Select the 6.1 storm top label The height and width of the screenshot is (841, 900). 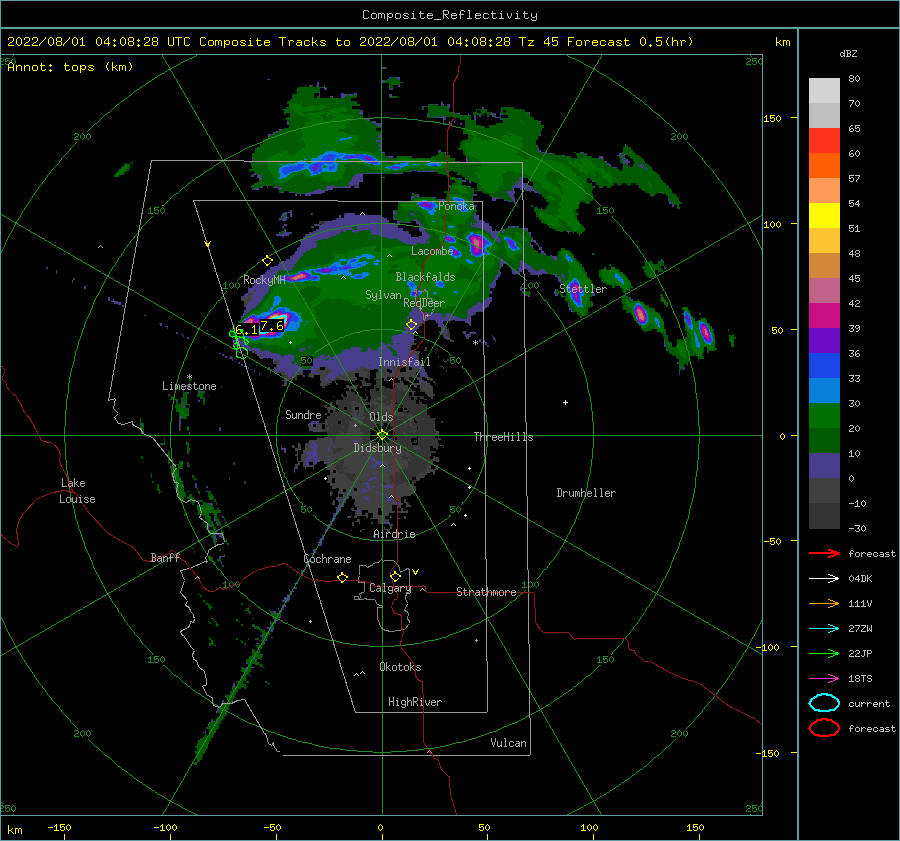[247, 330]
